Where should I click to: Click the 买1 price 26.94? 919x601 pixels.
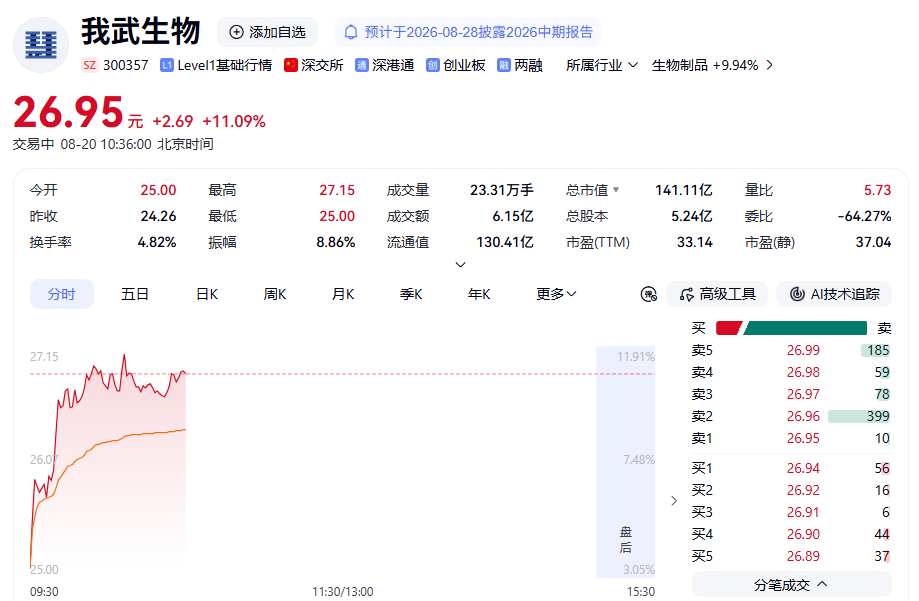[803, 468]
